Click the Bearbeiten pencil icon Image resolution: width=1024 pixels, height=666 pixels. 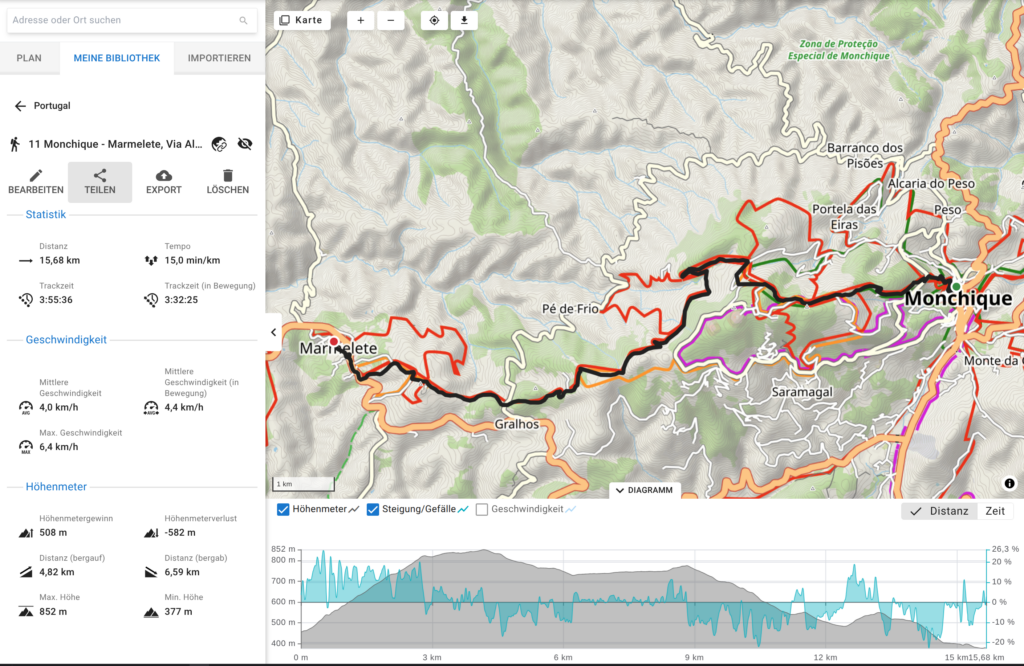coord(36,176)
